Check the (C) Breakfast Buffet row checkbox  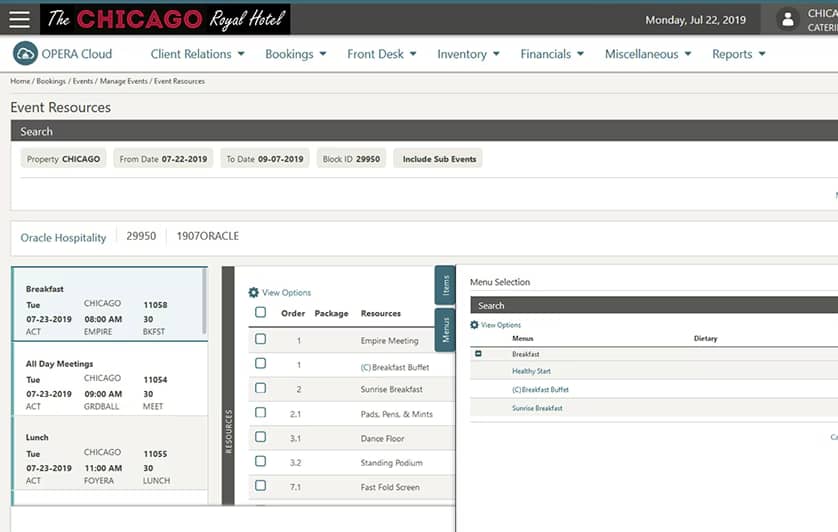pos(260,364)
